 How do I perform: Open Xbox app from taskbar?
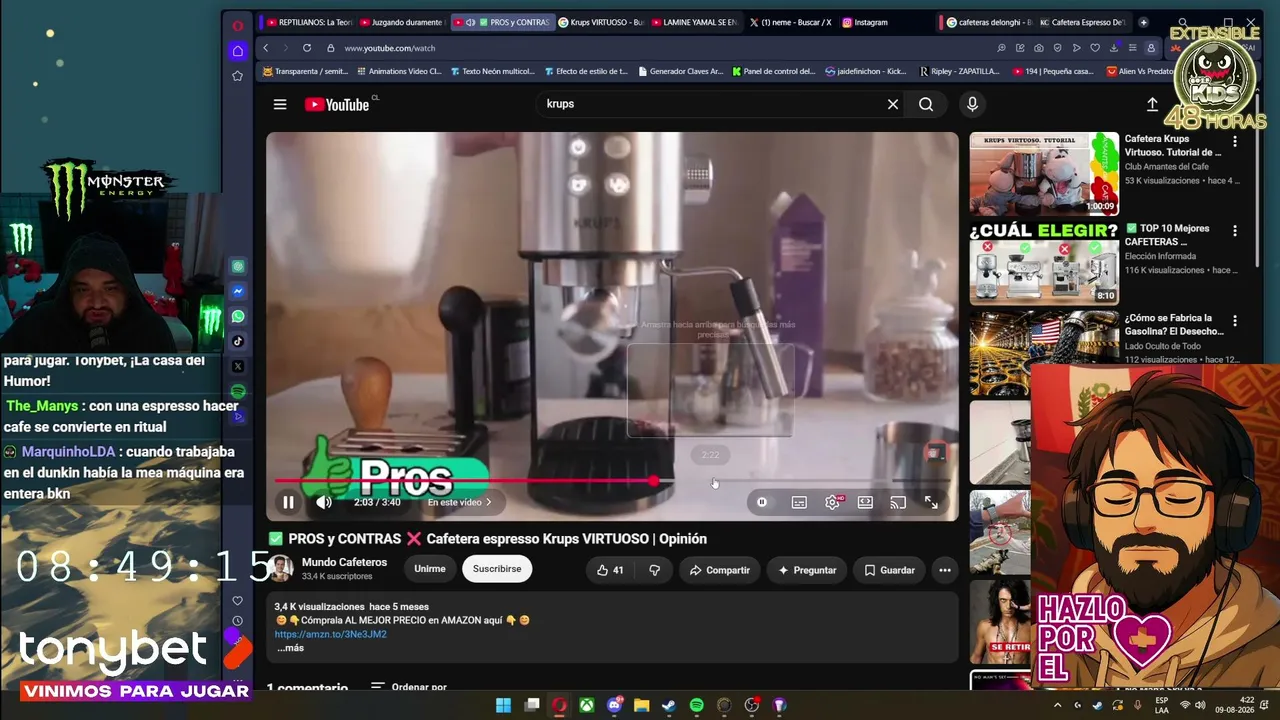587,705
